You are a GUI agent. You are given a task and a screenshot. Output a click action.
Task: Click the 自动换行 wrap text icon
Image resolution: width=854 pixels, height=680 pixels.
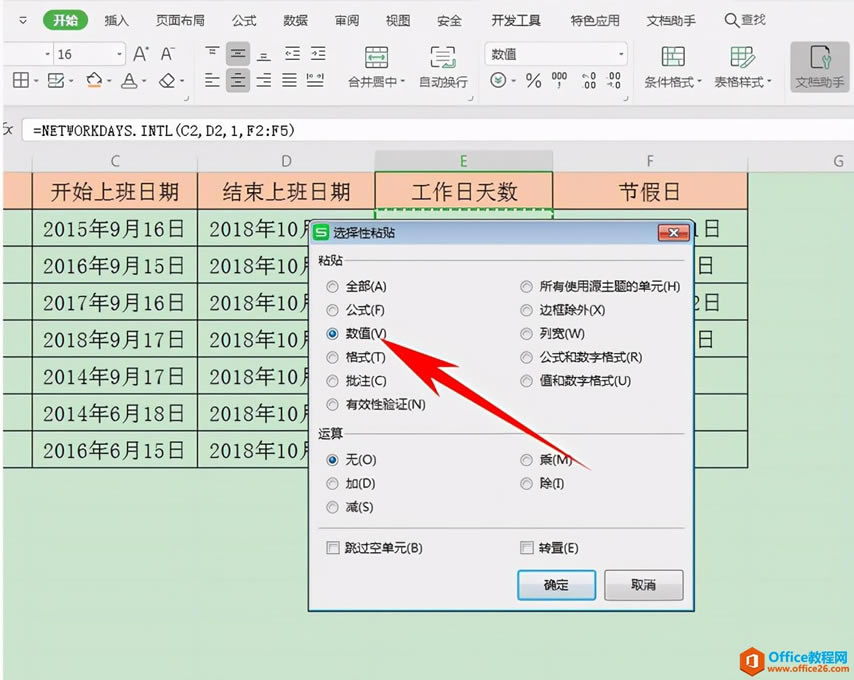(443, 57)
